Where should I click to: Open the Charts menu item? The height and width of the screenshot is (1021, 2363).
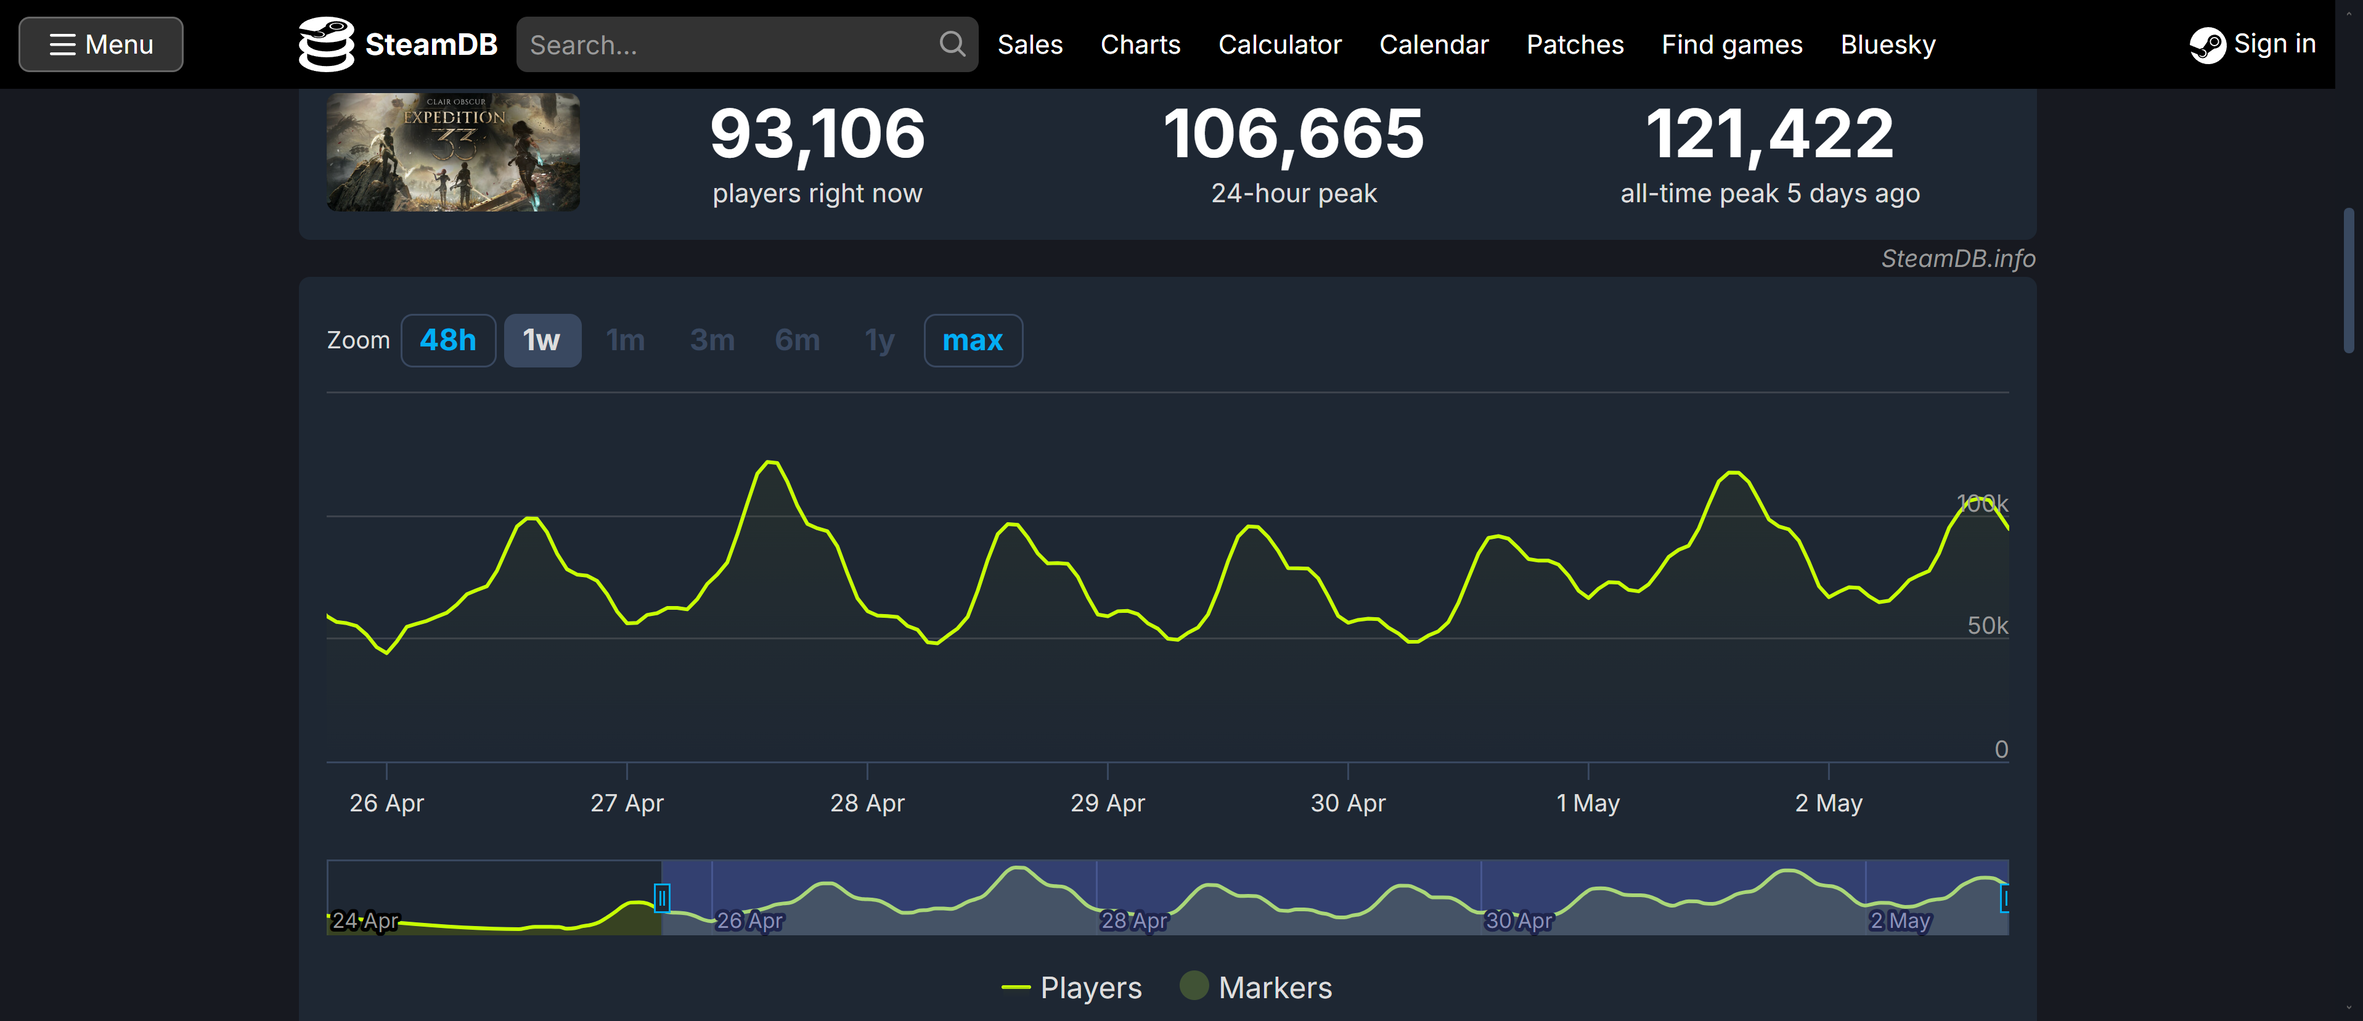tap(1140, 44)
